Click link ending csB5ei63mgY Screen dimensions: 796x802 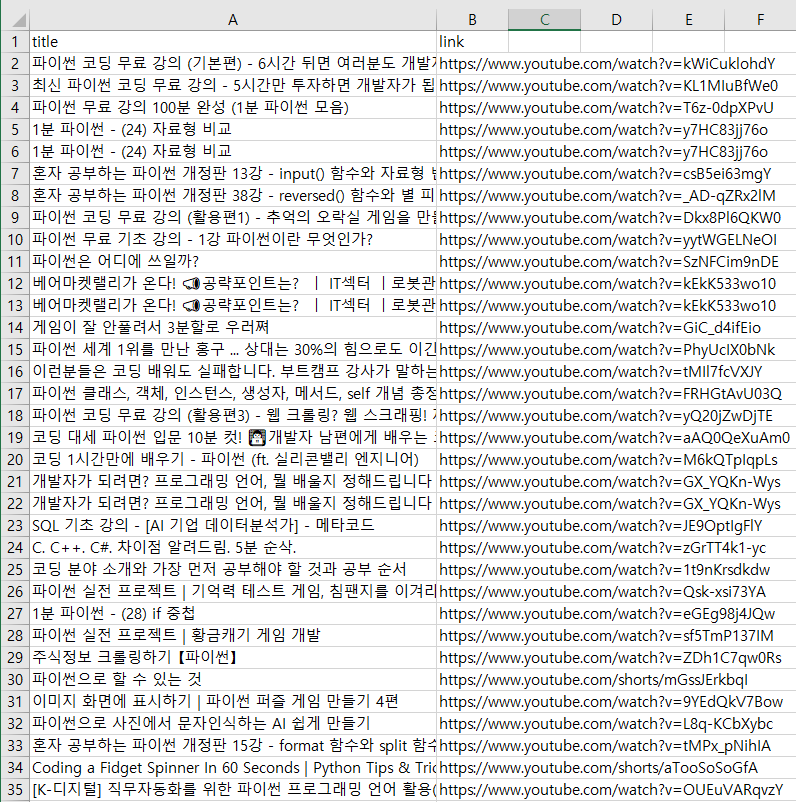(x=605, y=174)
